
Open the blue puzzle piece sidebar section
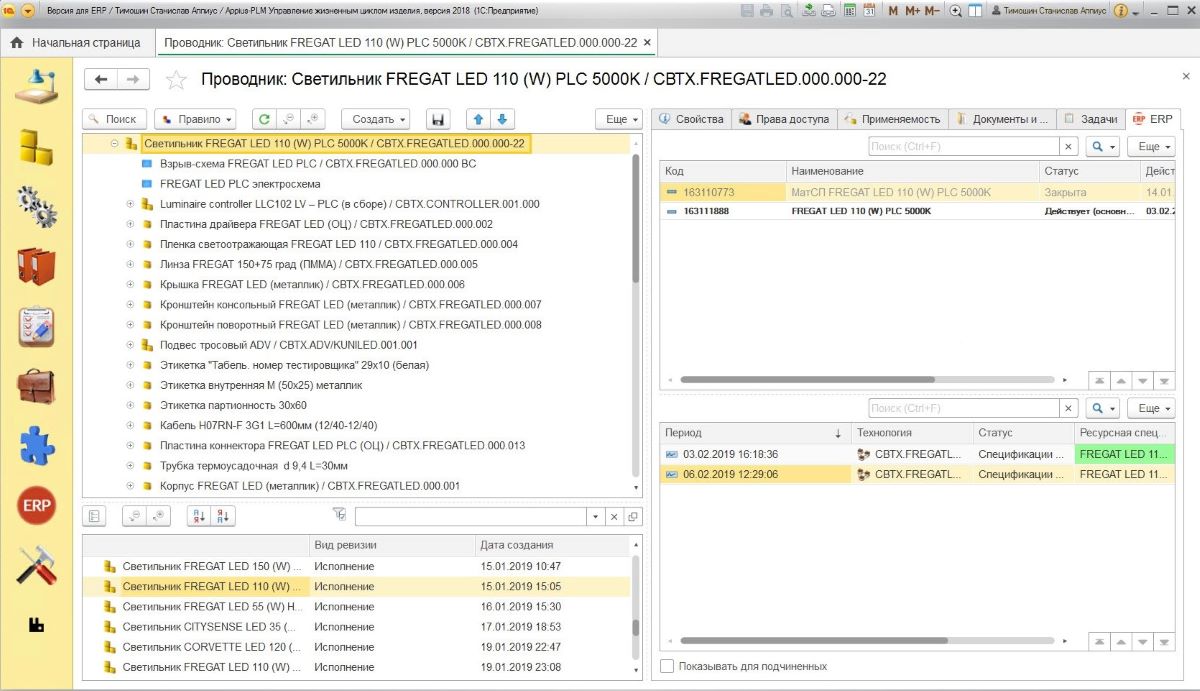coord(36,446)
